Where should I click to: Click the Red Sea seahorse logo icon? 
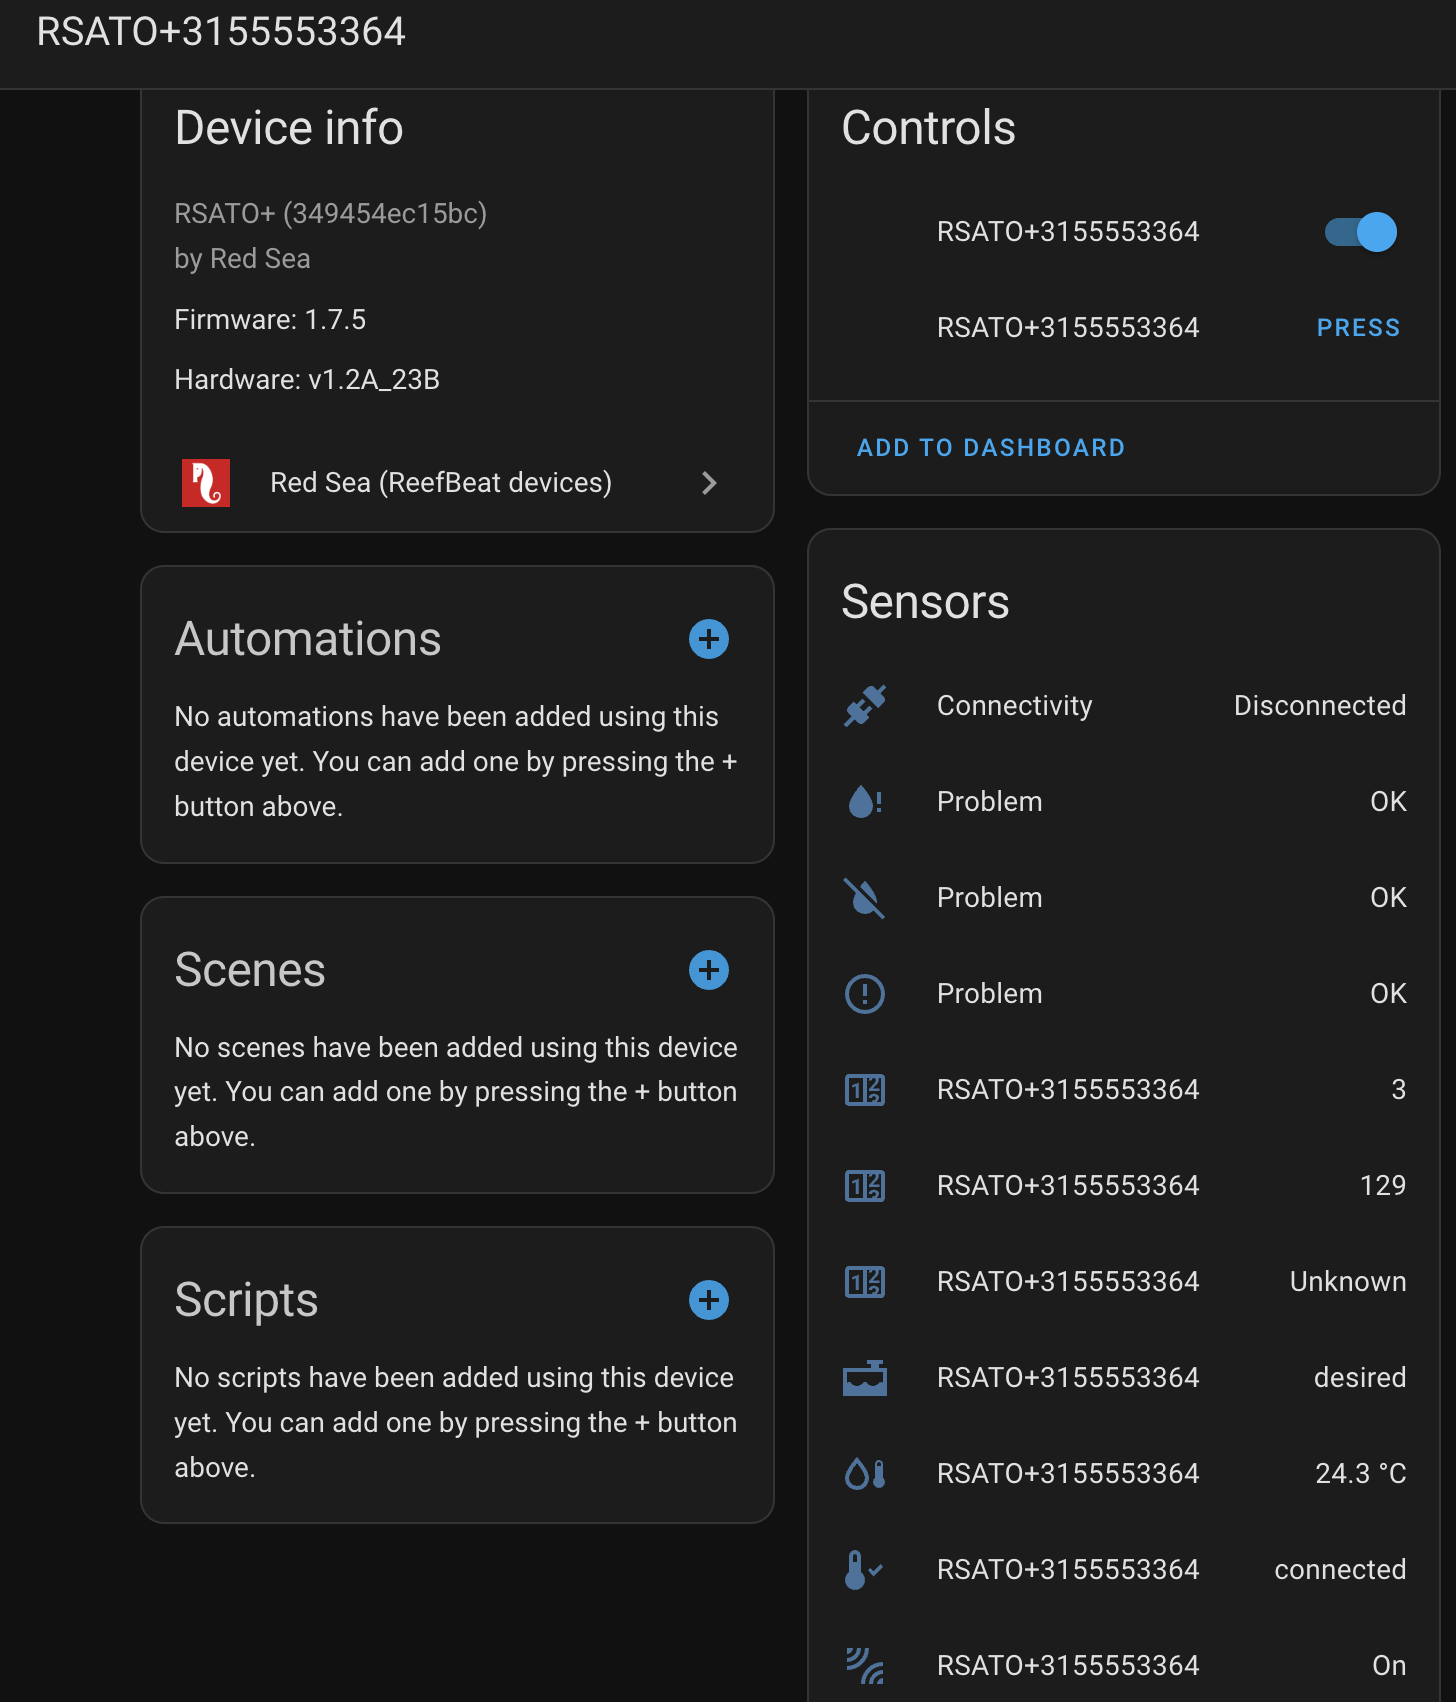(206, 483)
